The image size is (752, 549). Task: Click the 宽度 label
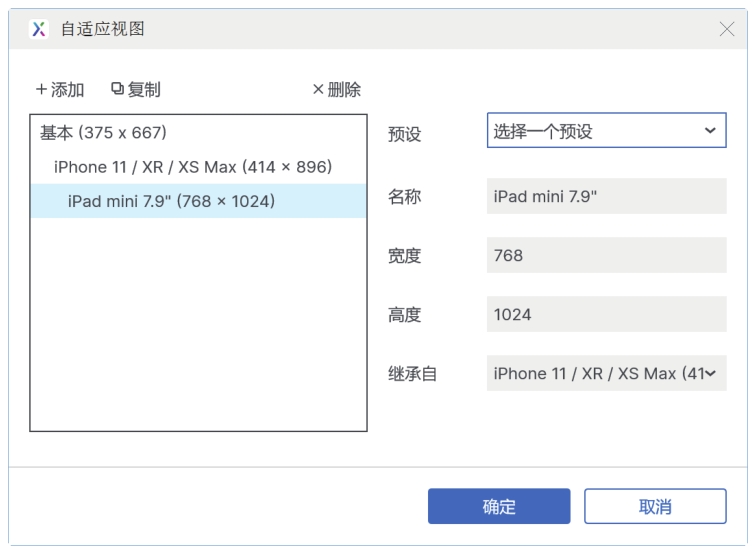pyautogui.click(x=404, y=256)
